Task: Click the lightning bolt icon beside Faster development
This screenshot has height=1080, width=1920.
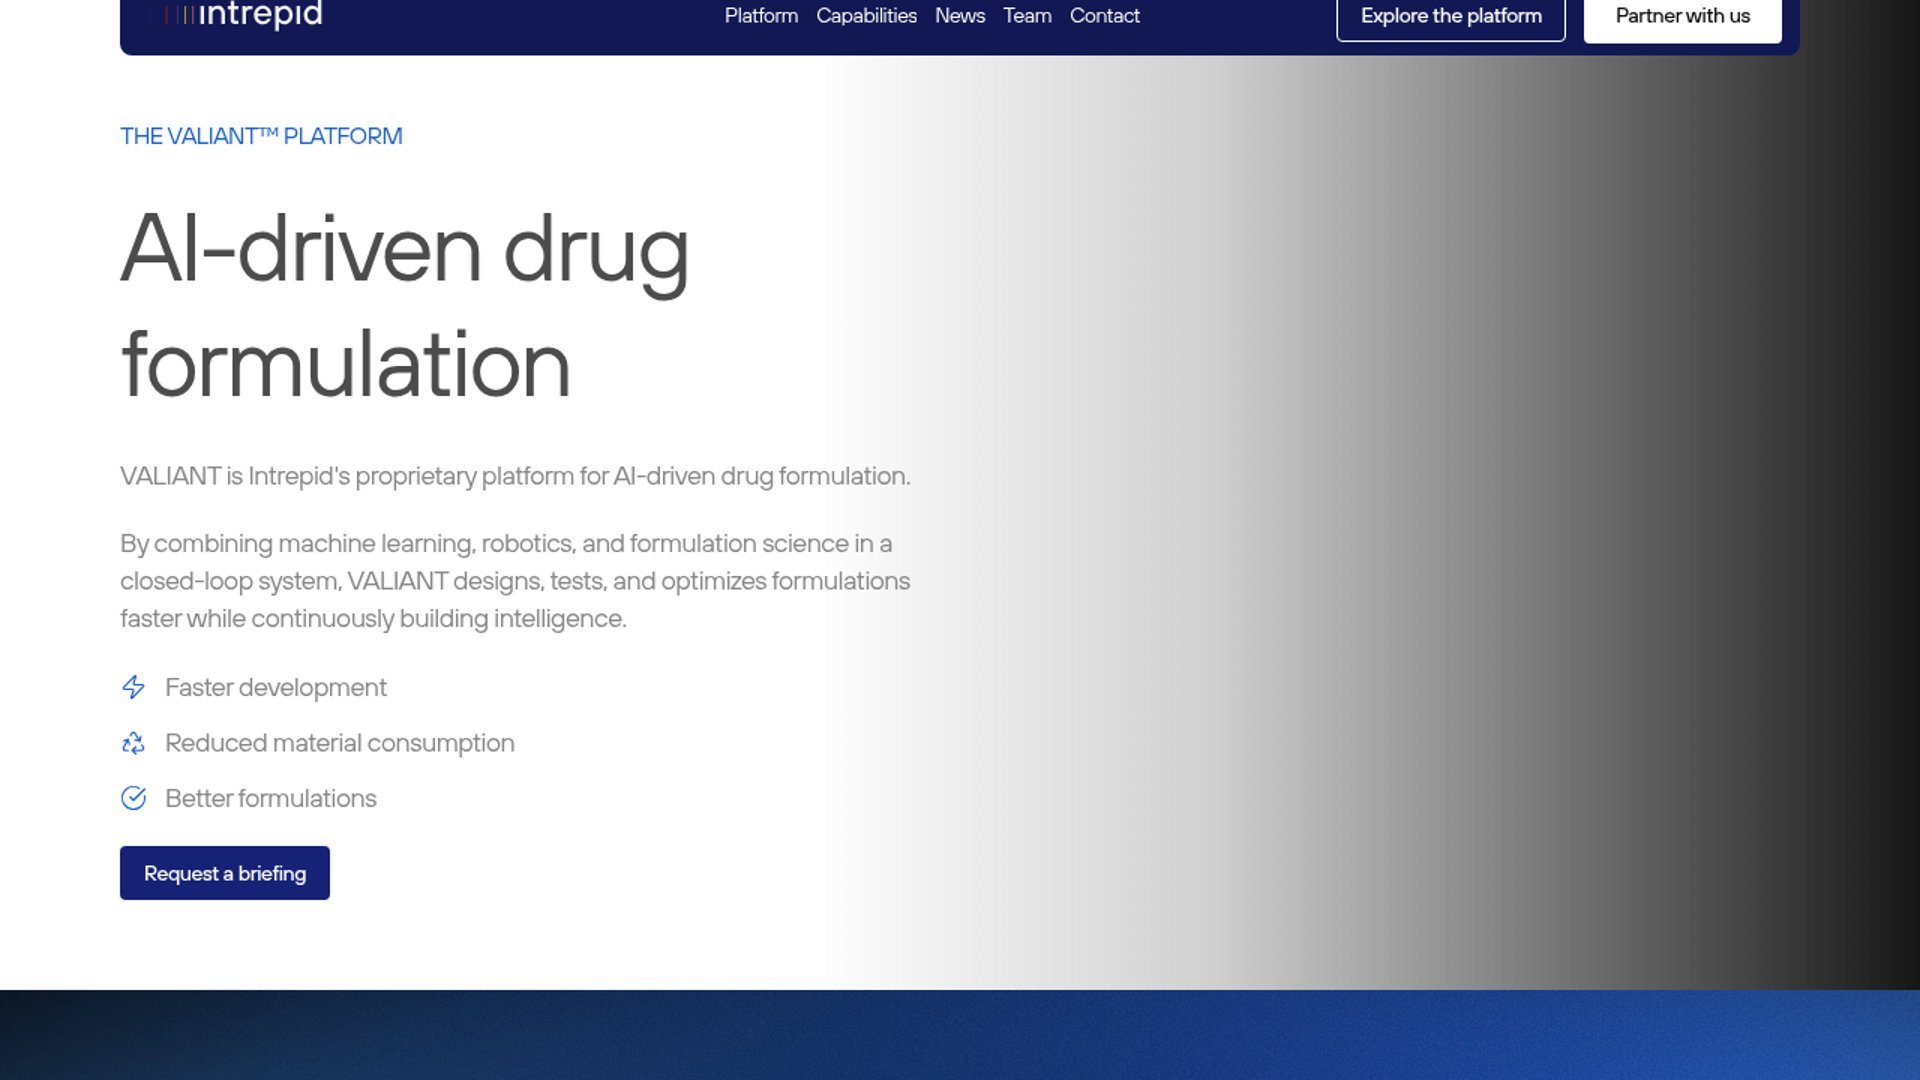Action: 133,687
